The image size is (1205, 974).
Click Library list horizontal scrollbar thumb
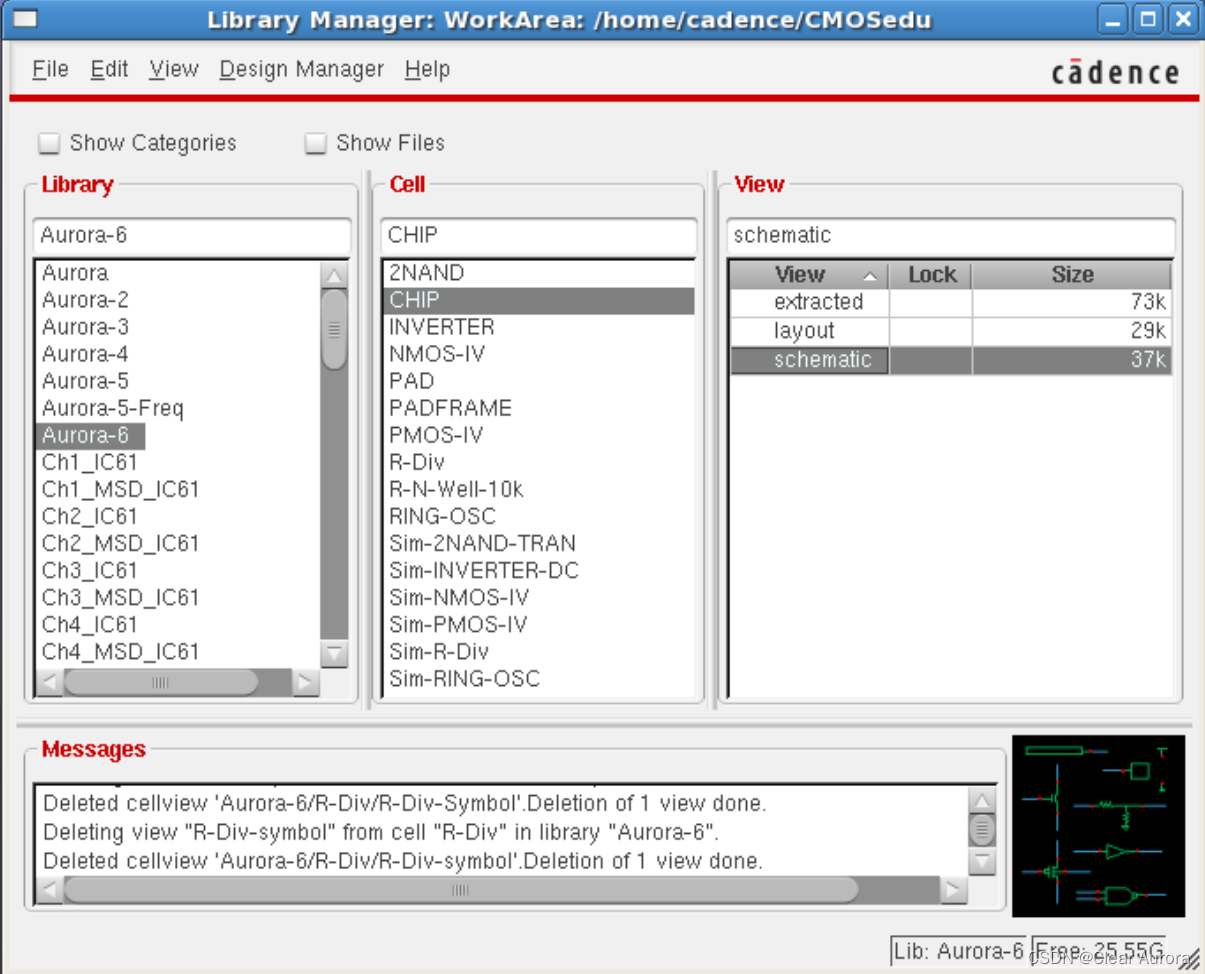pyautogui.click(x=160, y=683)
